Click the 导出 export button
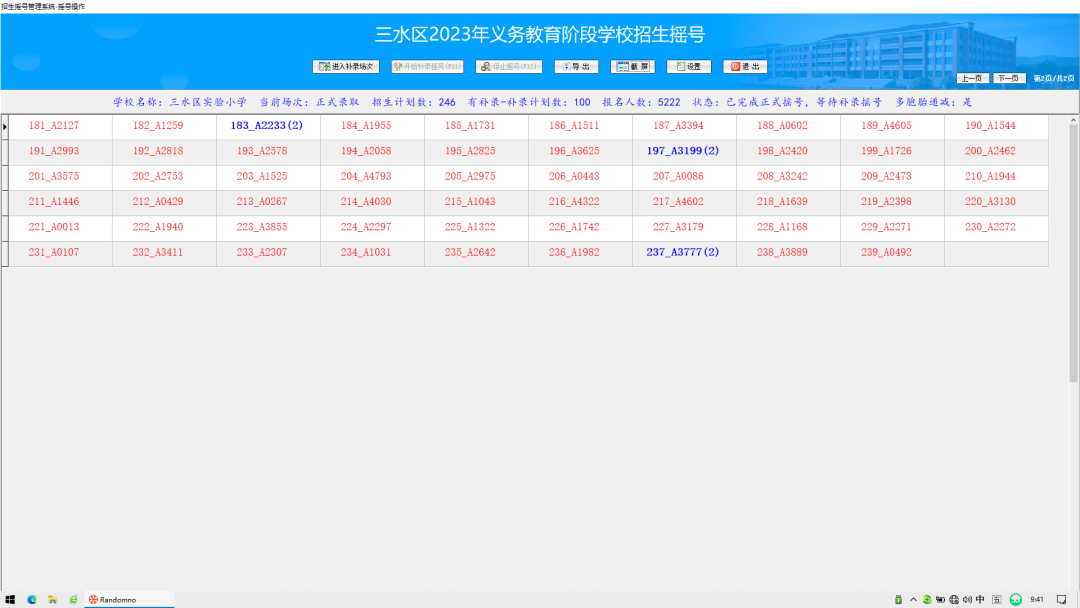This screenshot has height=608, width=1080. pyautogui.click(x=577, y=67)
